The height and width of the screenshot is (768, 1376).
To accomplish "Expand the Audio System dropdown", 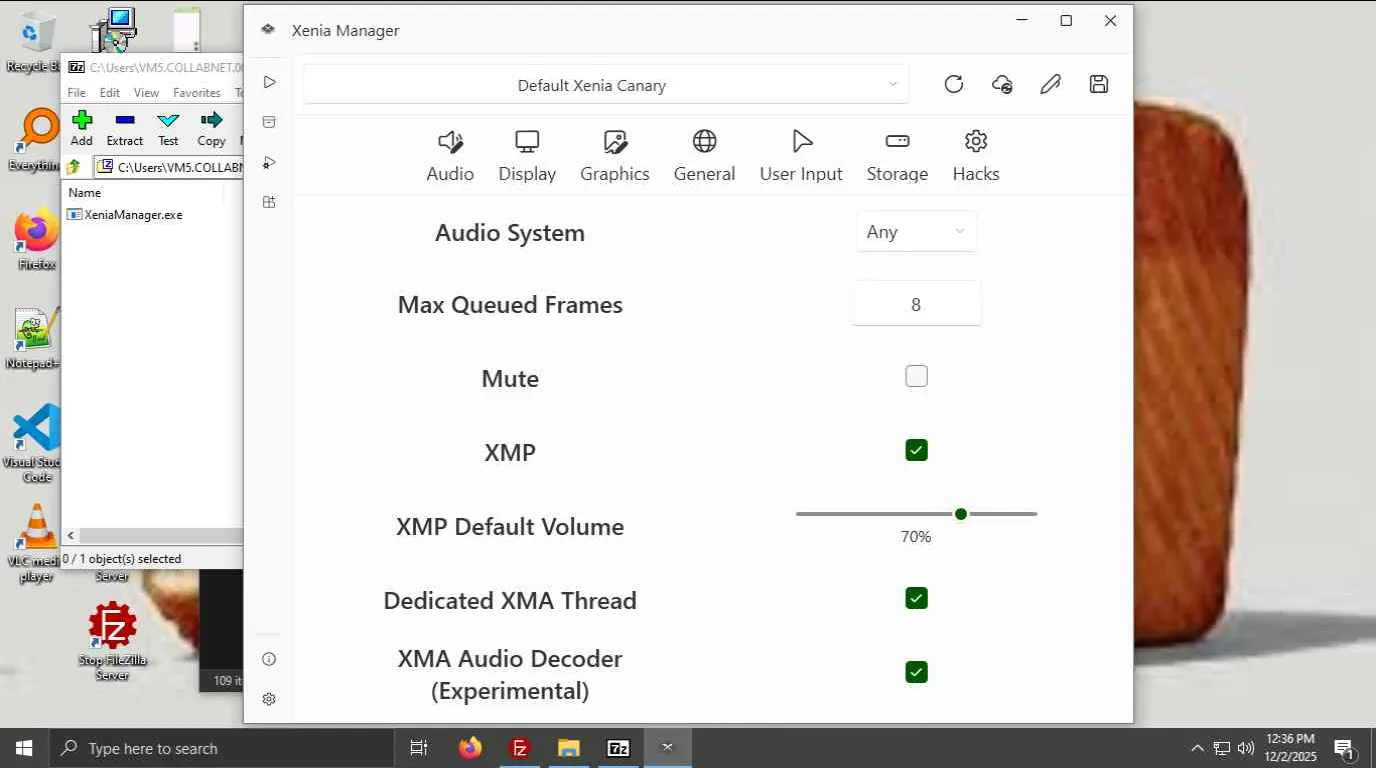I will tap(916, 231).
